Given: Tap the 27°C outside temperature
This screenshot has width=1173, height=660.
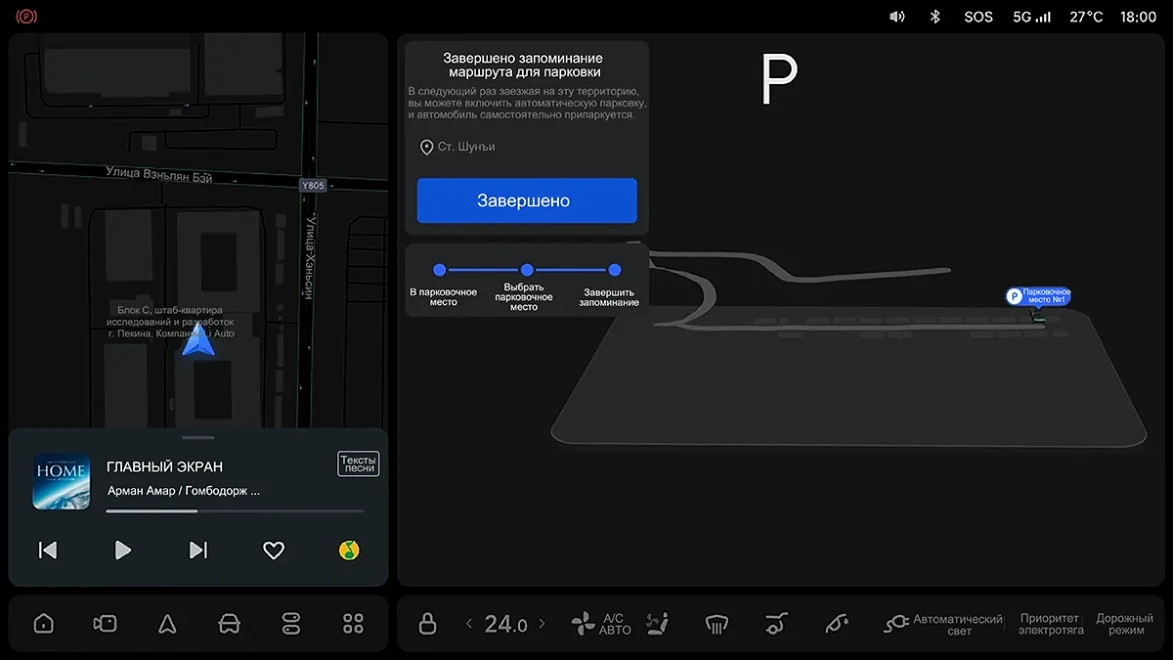Looking at the screenshot, I should tap(1085, 16).
